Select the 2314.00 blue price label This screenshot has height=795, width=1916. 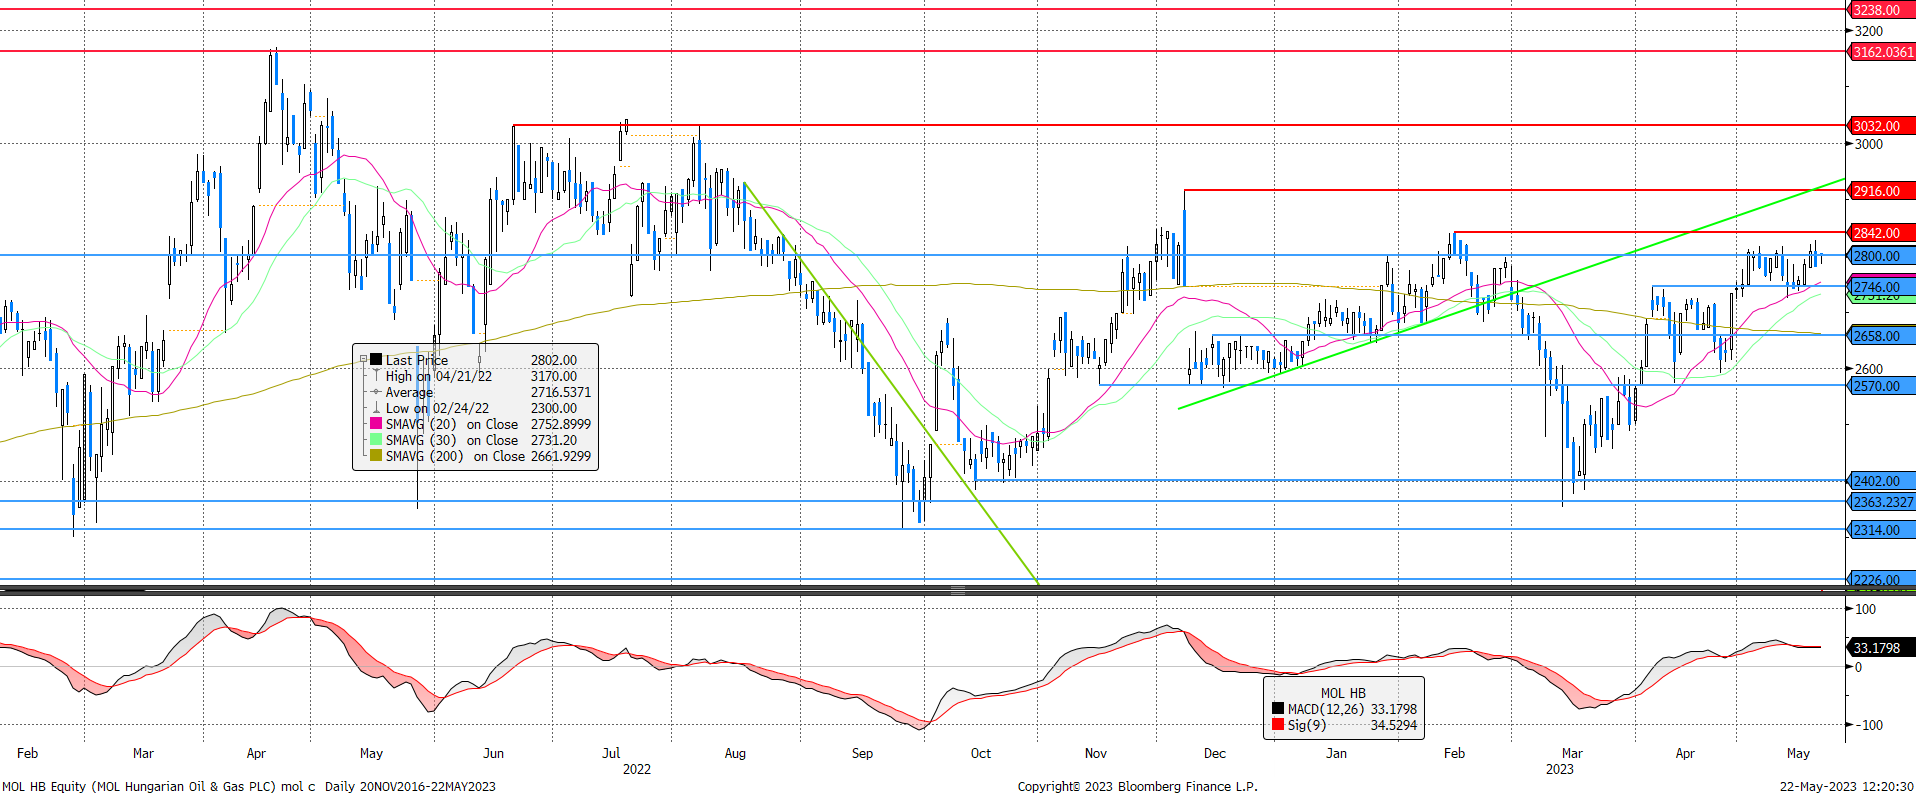1880,530
